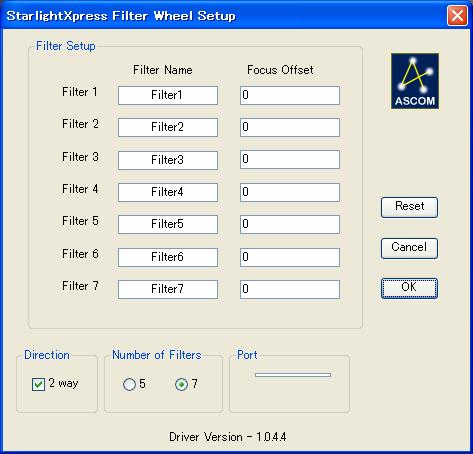Image resolution: width=473 pixels, height=454 pixels.
Task: Confirm settings with the OK button
Action: (x=409, y=288)
